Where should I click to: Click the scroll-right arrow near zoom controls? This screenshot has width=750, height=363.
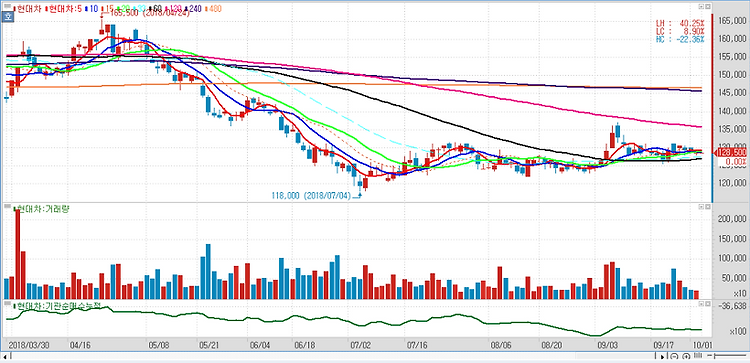(662, 356)
